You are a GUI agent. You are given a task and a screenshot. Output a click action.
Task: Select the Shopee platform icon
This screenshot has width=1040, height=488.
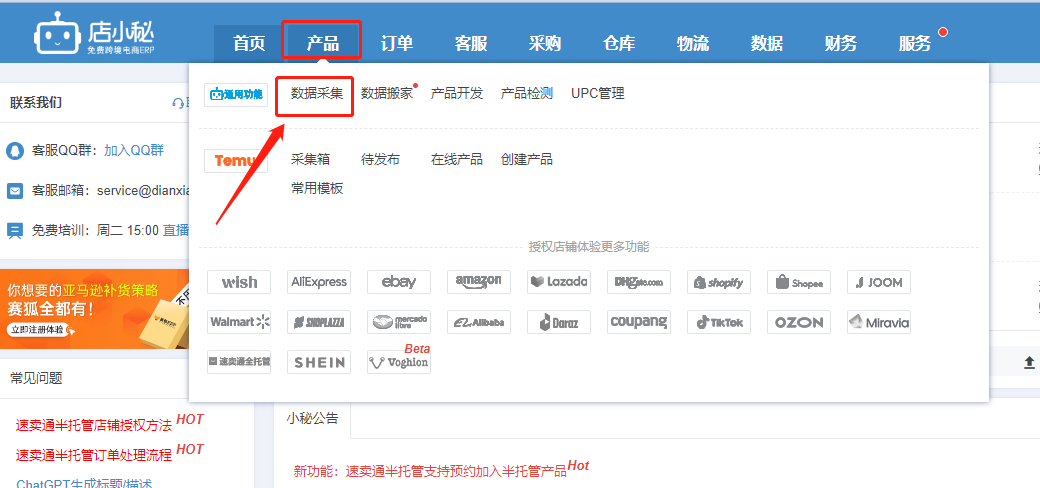[799, 282]
